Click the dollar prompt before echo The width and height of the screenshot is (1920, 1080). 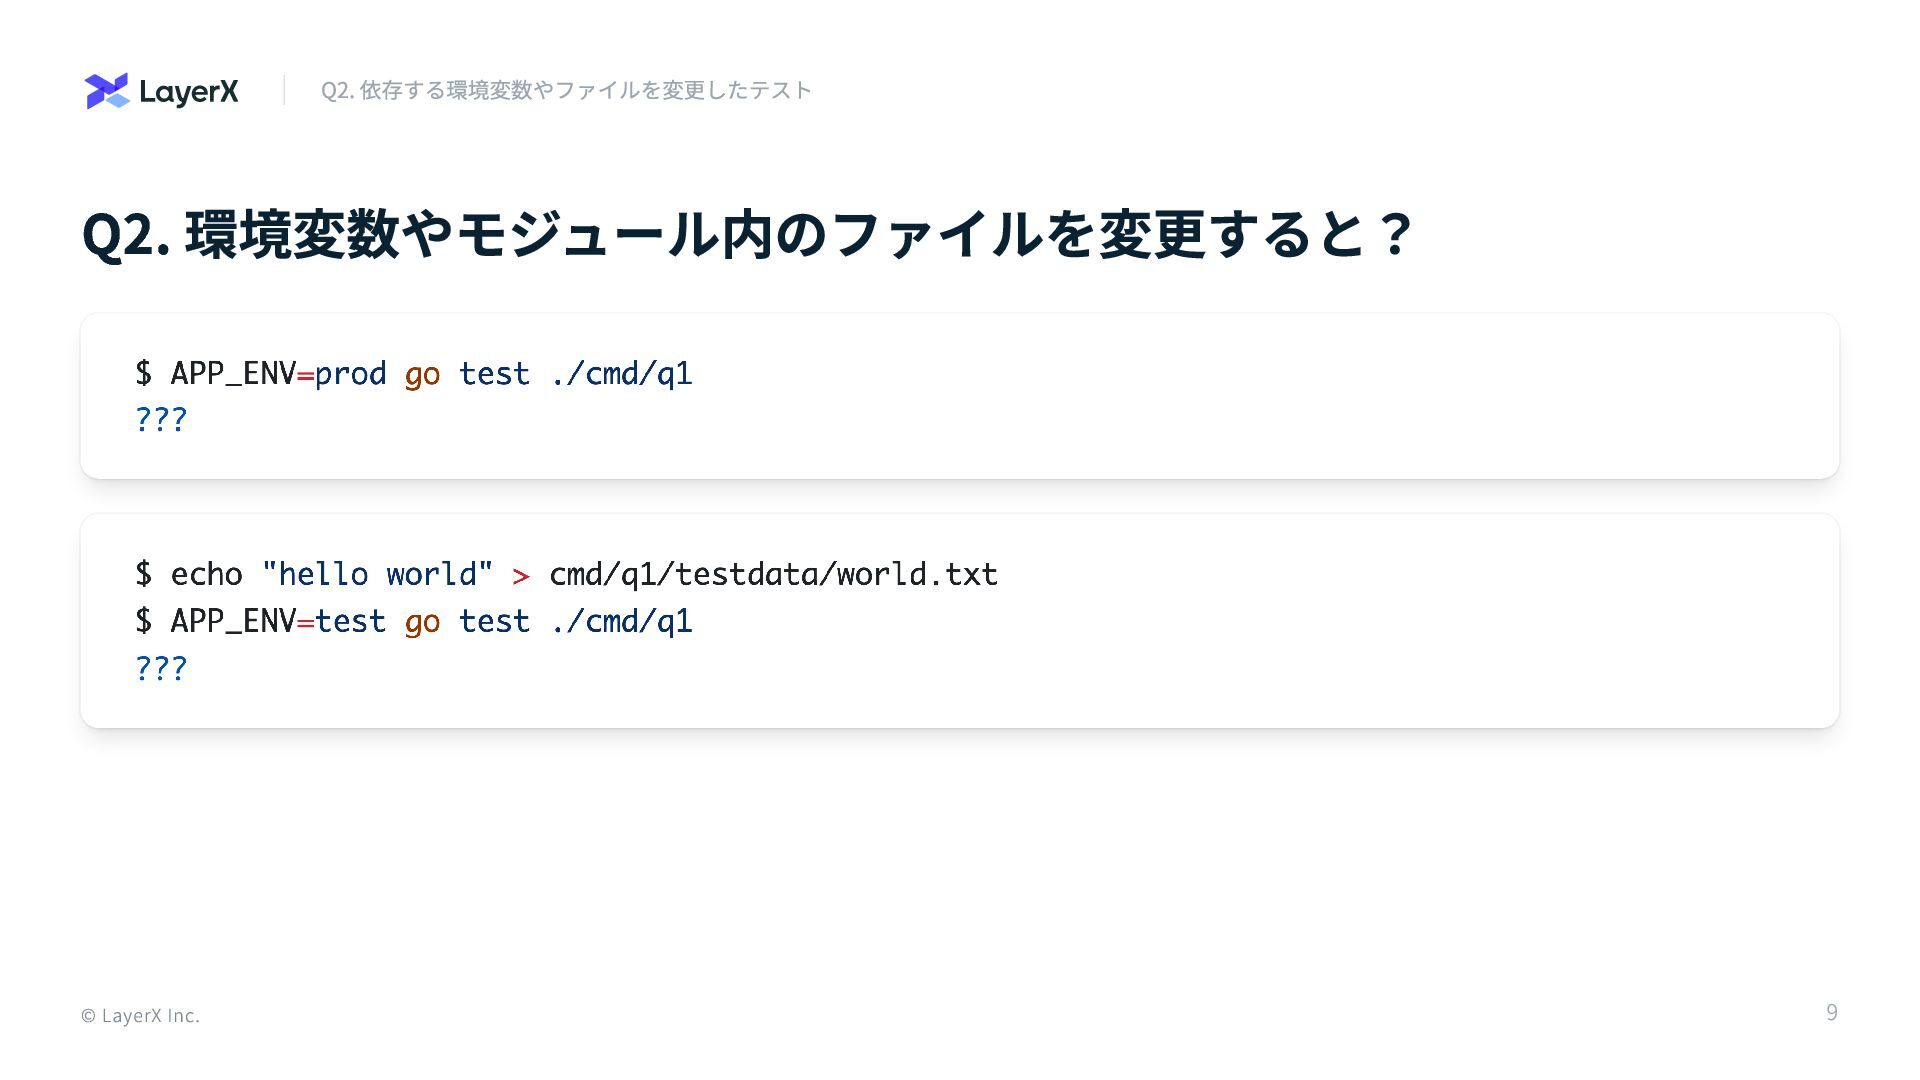[144, 574]
